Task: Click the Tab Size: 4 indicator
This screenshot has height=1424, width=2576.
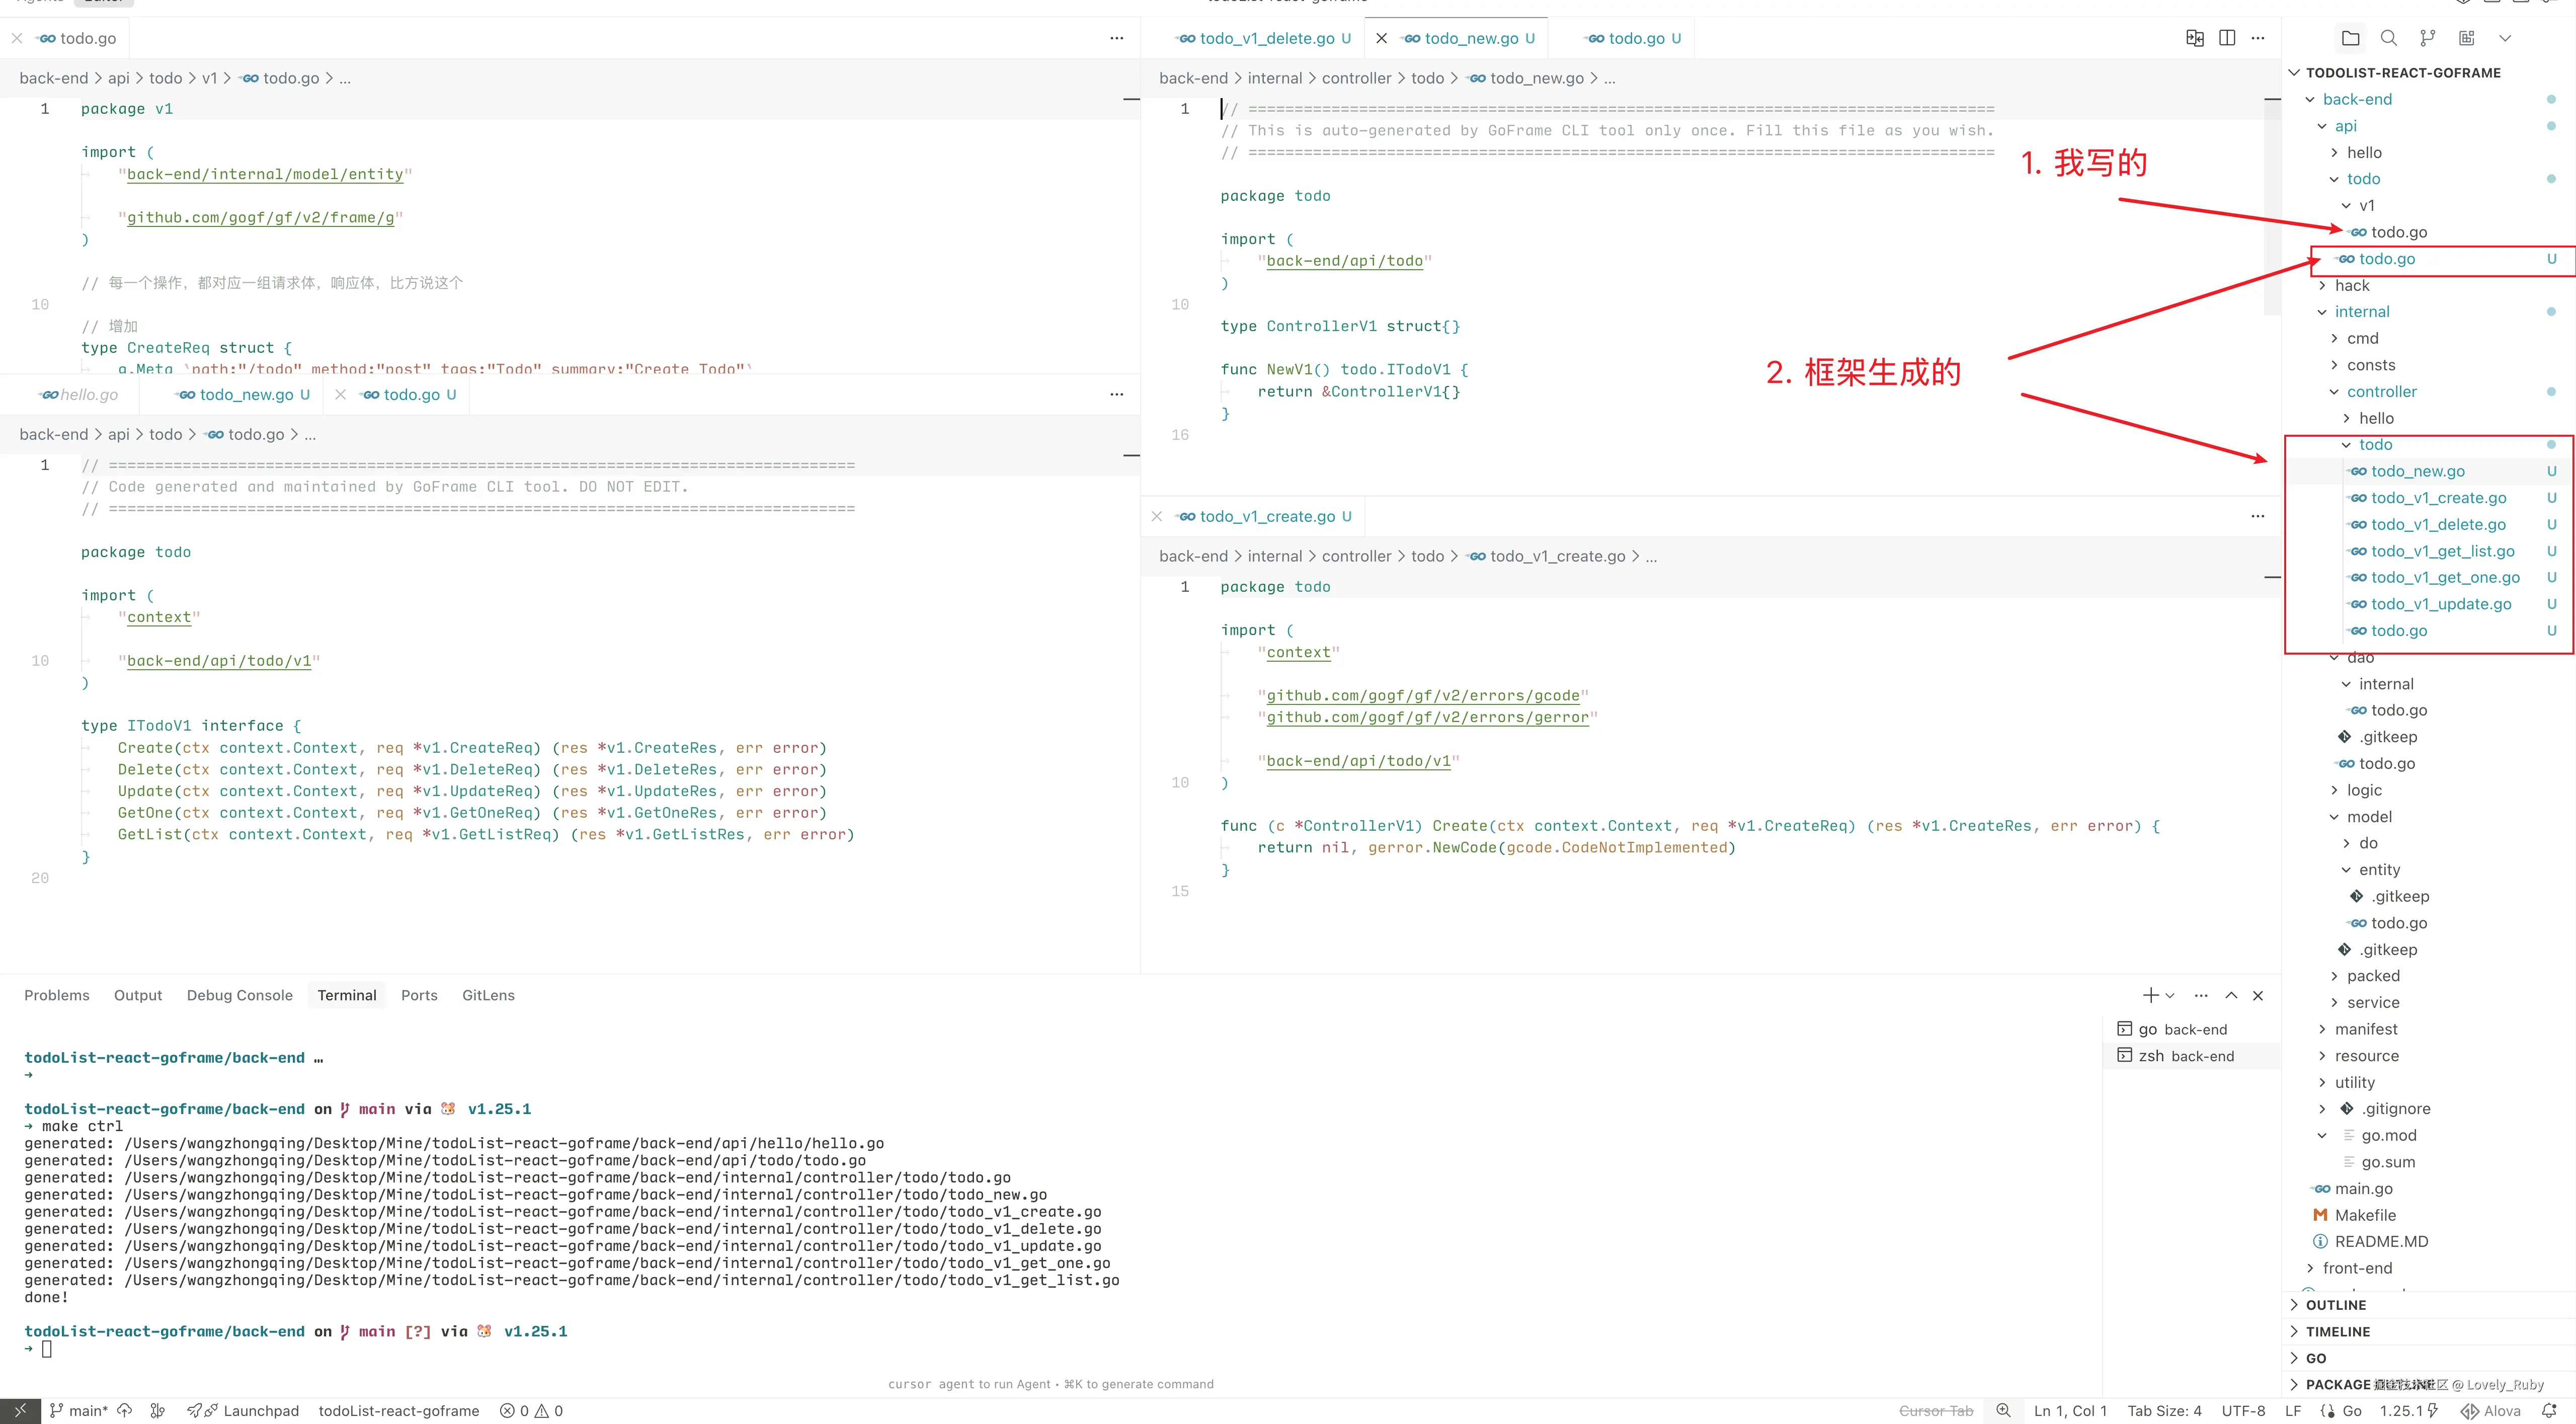Action: (x=2164, y=1411)
